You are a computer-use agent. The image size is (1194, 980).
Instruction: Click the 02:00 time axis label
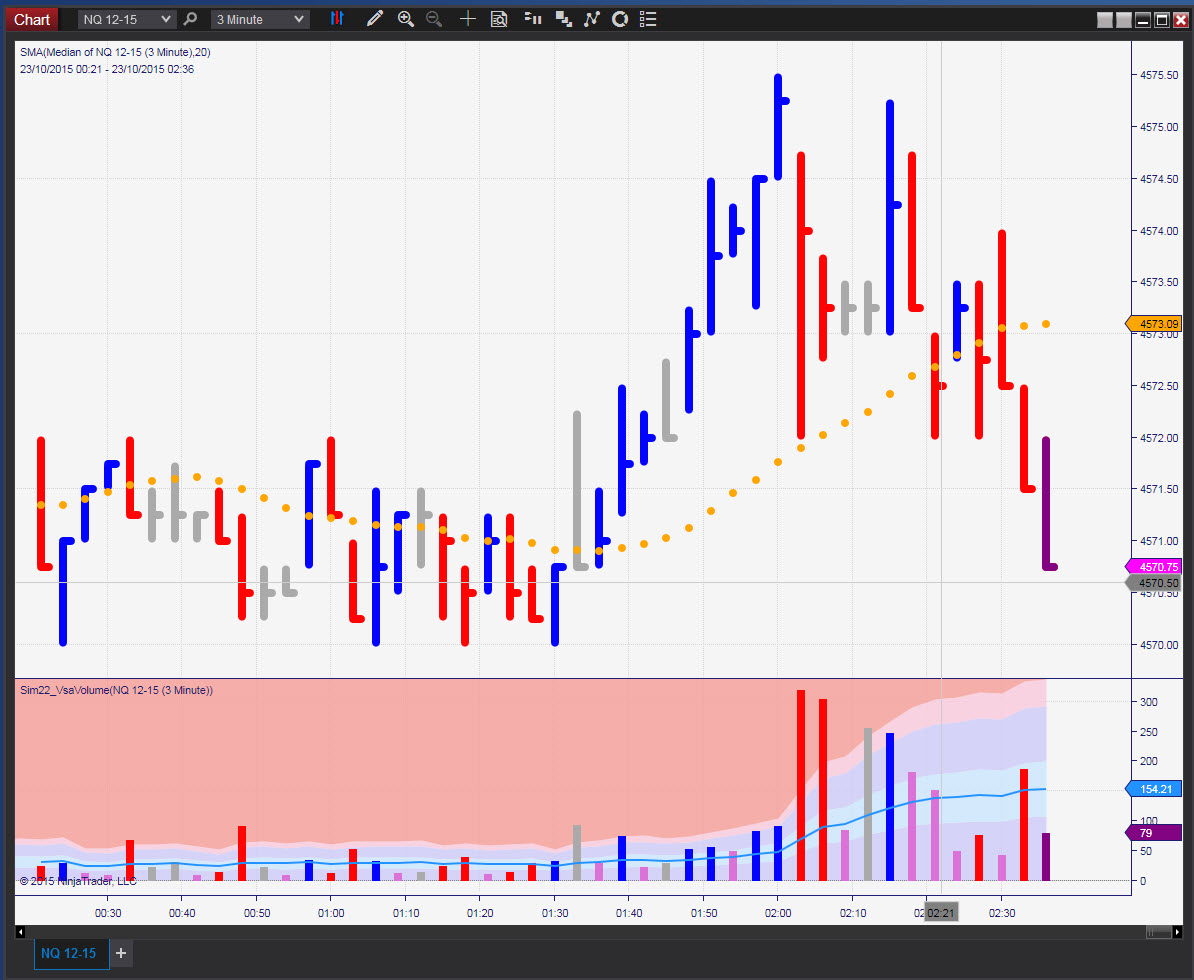778,913
